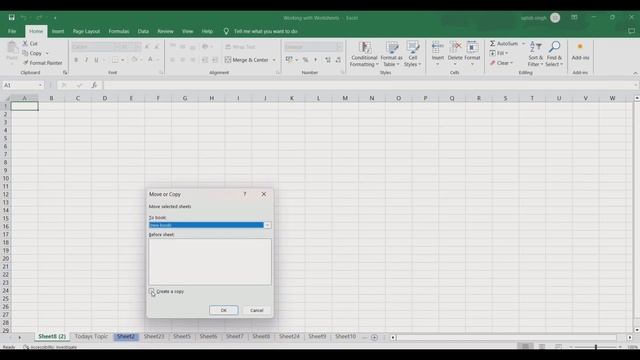Select the Todays Topic worksheet tab
This screenshot has height=360, width=640.
[91, 336]
